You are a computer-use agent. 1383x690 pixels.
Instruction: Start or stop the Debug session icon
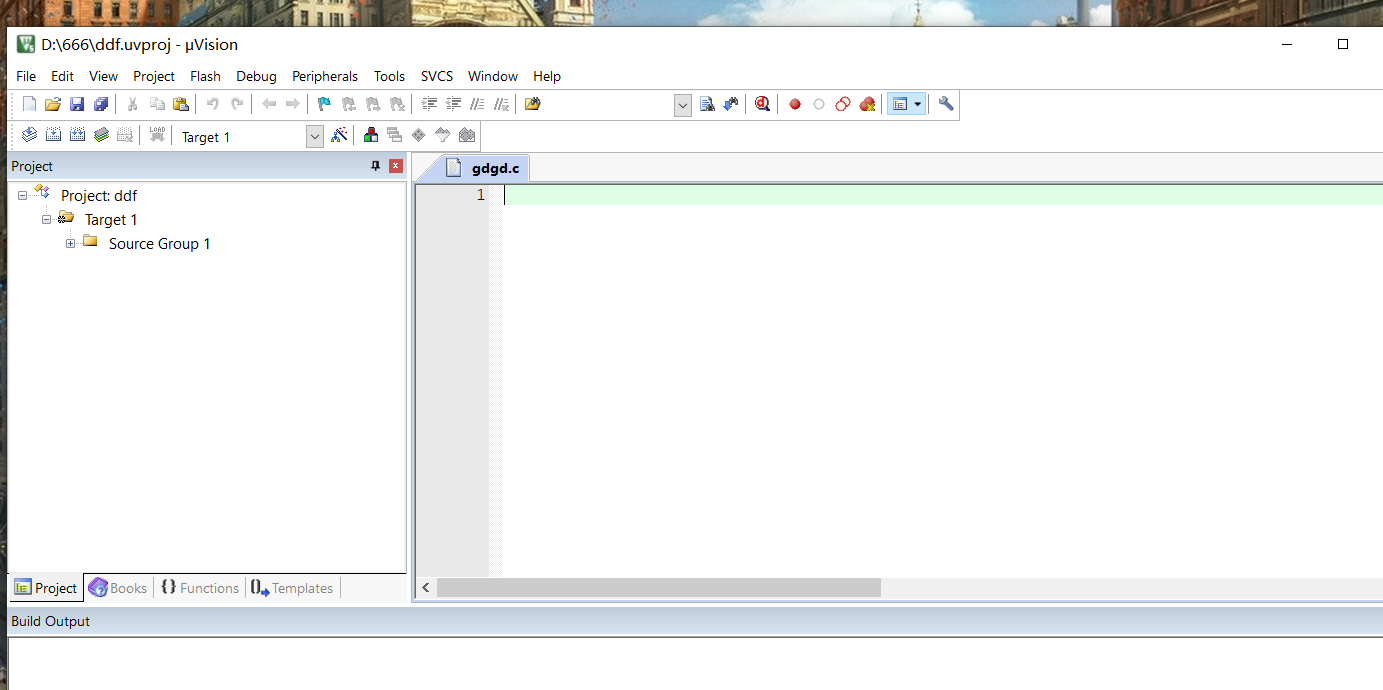[763, 104]
